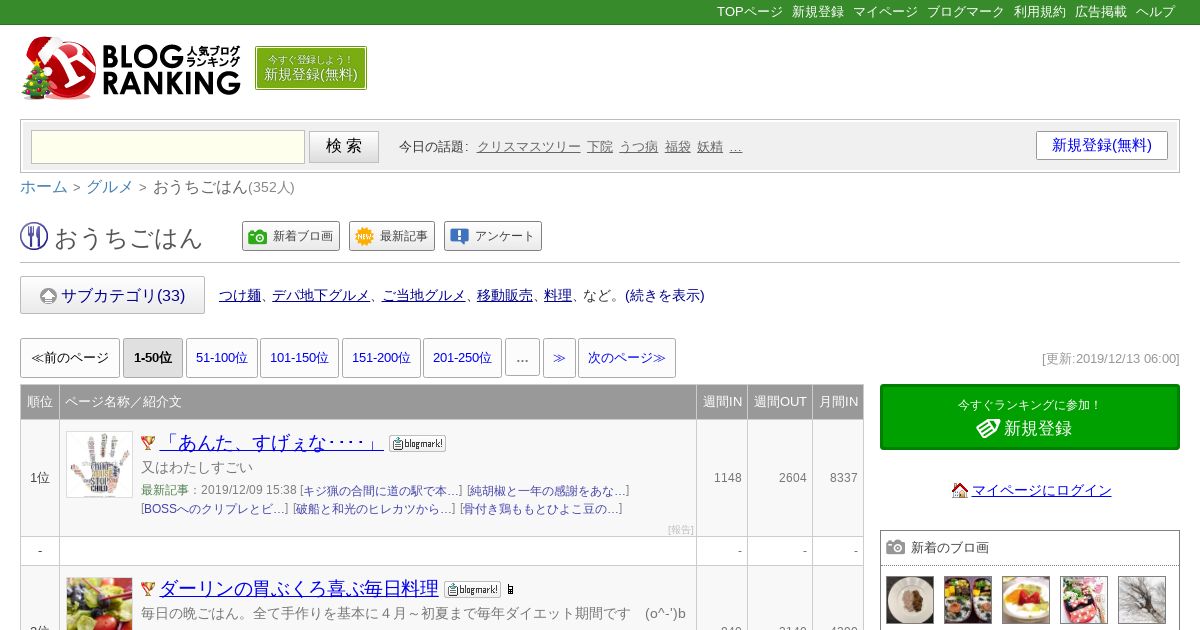1200x630 pixels.
Task: Focus the search text field
Action: (168, 147)
